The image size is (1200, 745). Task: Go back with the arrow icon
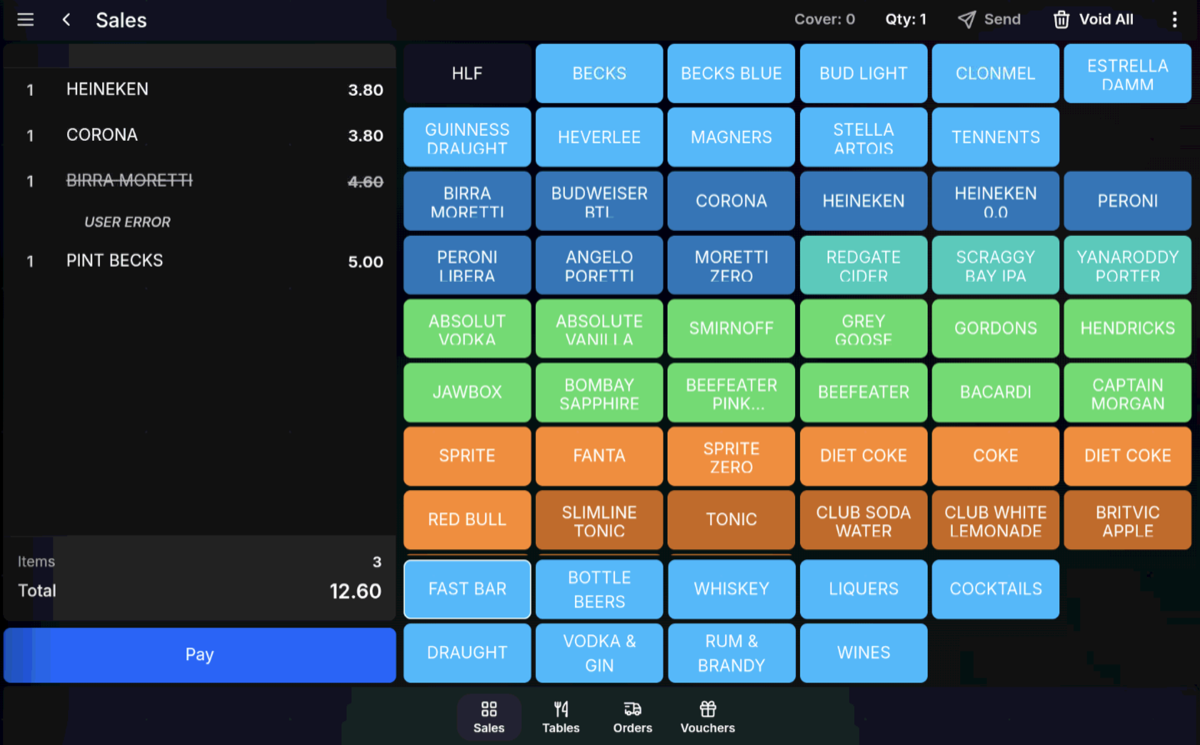pyautogui.click(x=66, y=20)
